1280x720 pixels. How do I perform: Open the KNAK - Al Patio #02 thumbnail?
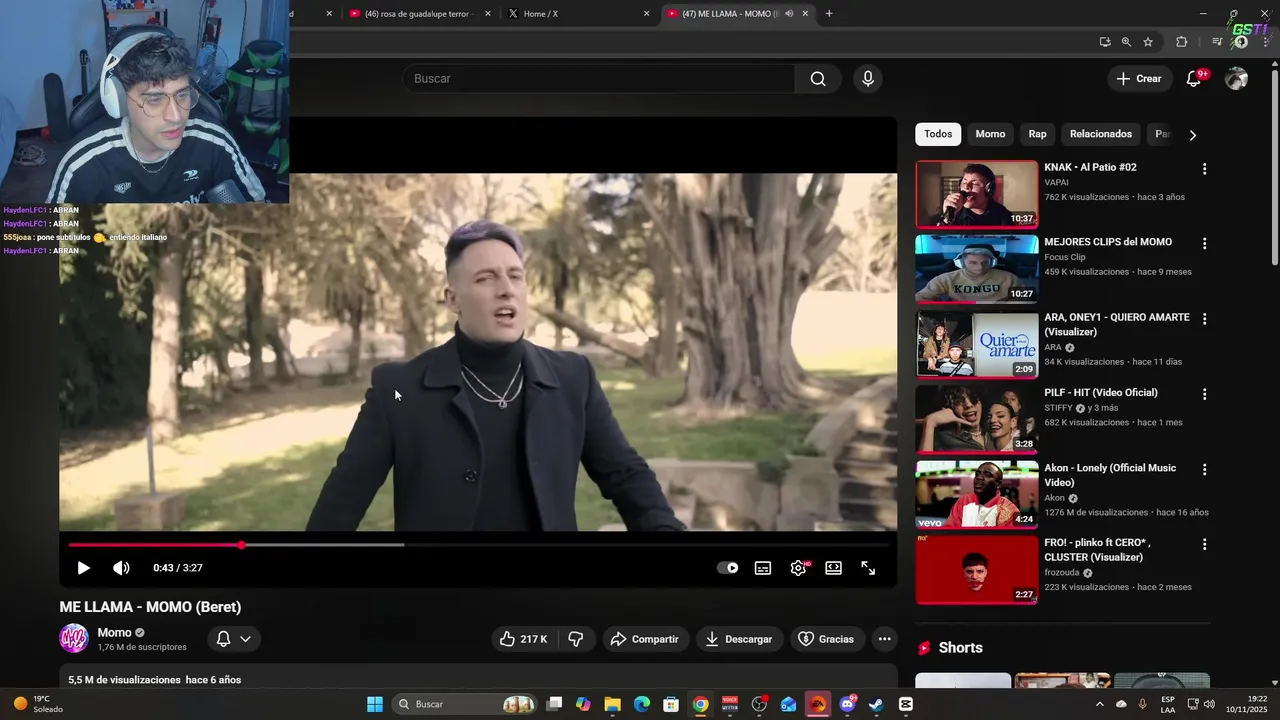pyautogui.click(x=977, y=194)
